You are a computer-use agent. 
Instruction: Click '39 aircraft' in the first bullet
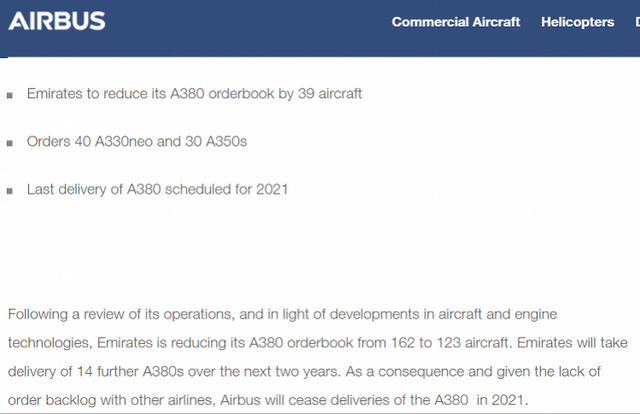point(330,93)
